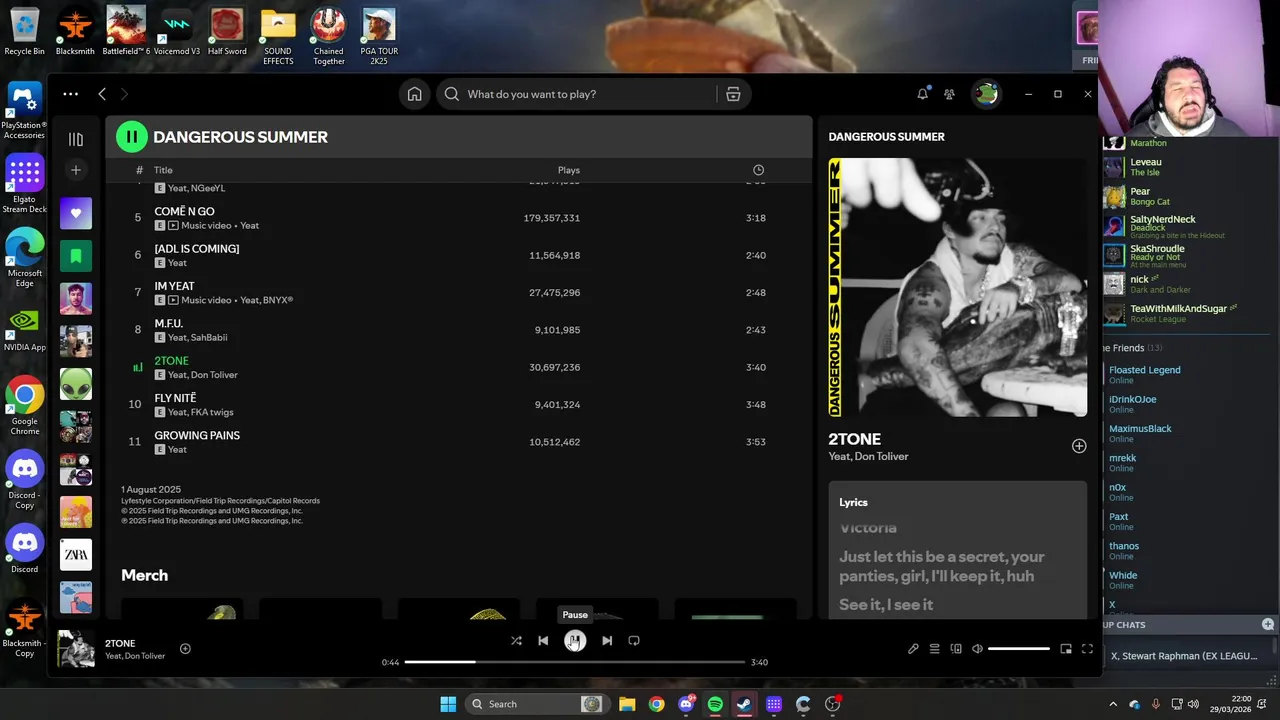Open File Explorer in taskbar
Screen dimensions: 1280x720
point(627,704)
